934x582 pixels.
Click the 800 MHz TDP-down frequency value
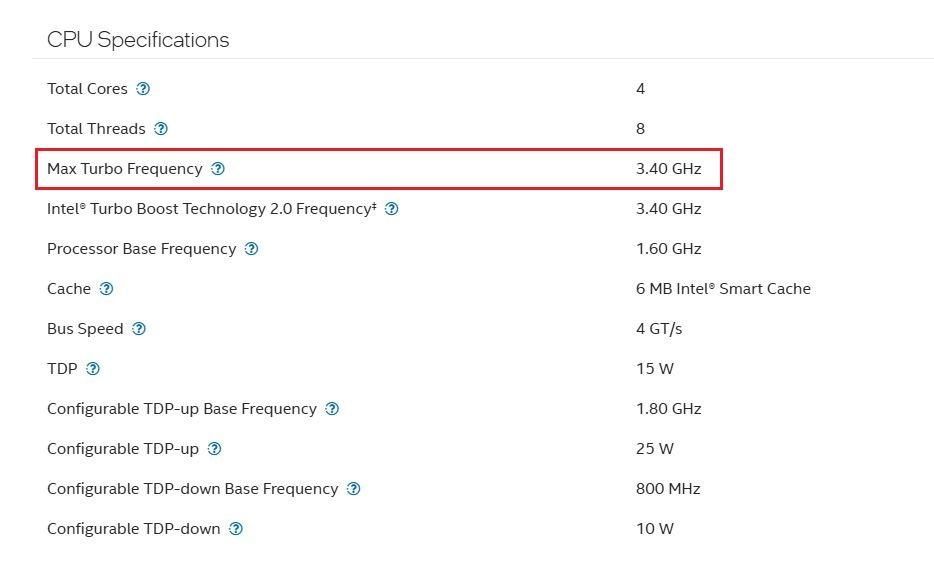[668, 488]
